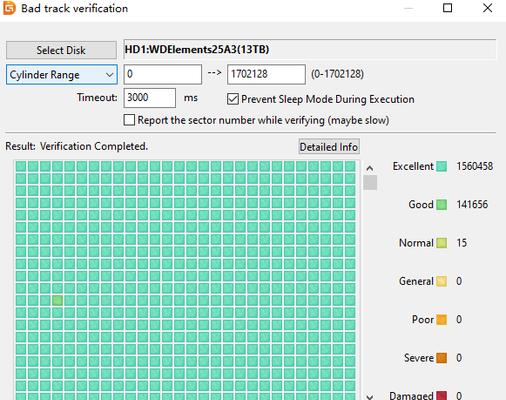
Task: Click the Normal light-green legend swatch
Action: click(441, 243)
